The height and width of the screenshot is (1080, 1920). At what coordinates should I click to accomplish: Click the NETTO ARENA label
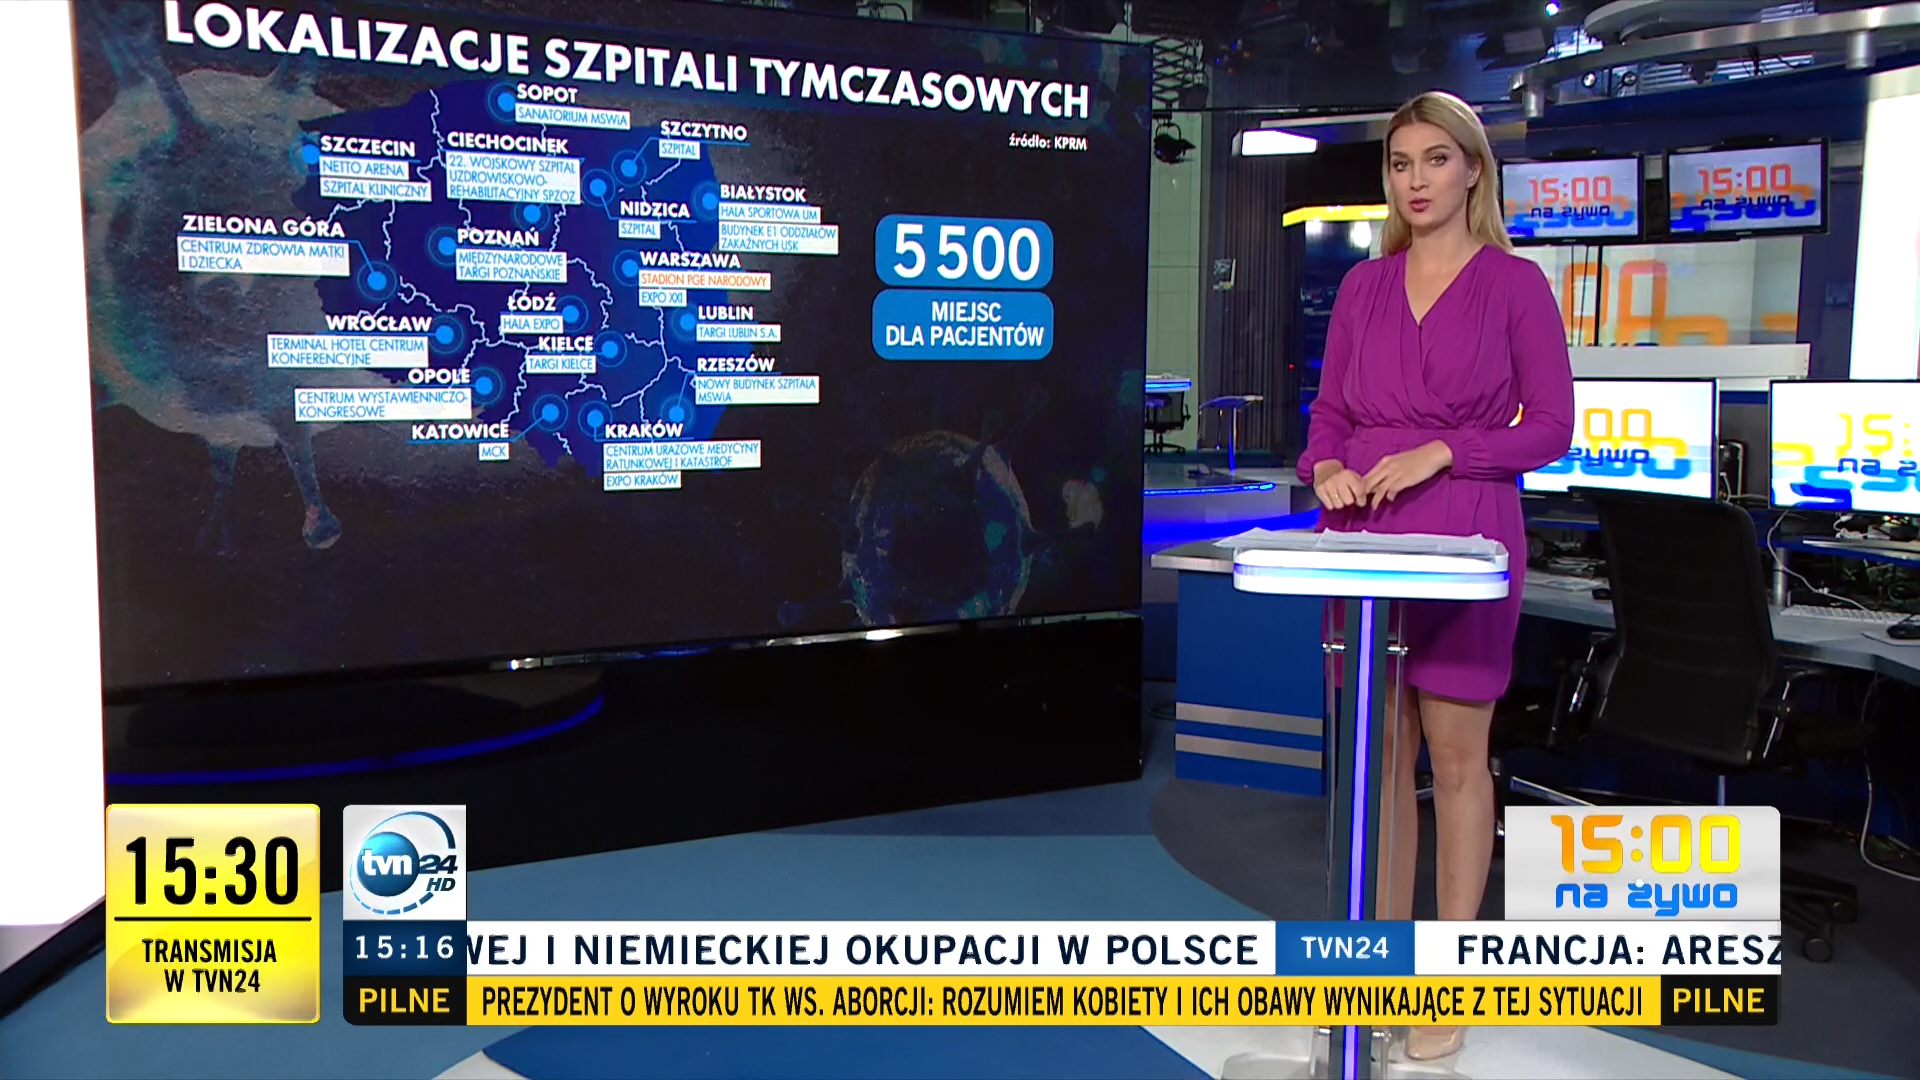363,169
